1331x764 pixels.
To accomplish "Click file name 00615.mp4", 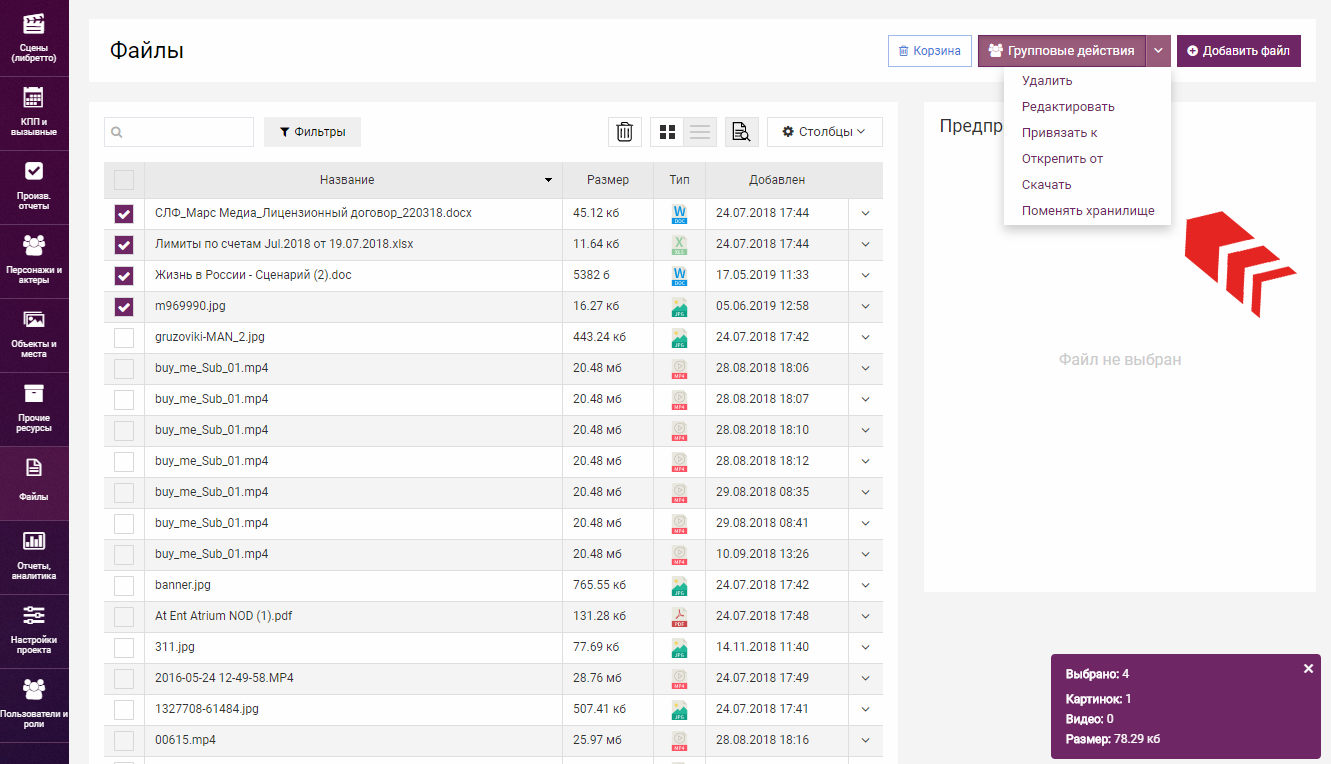I will point(186,740).
